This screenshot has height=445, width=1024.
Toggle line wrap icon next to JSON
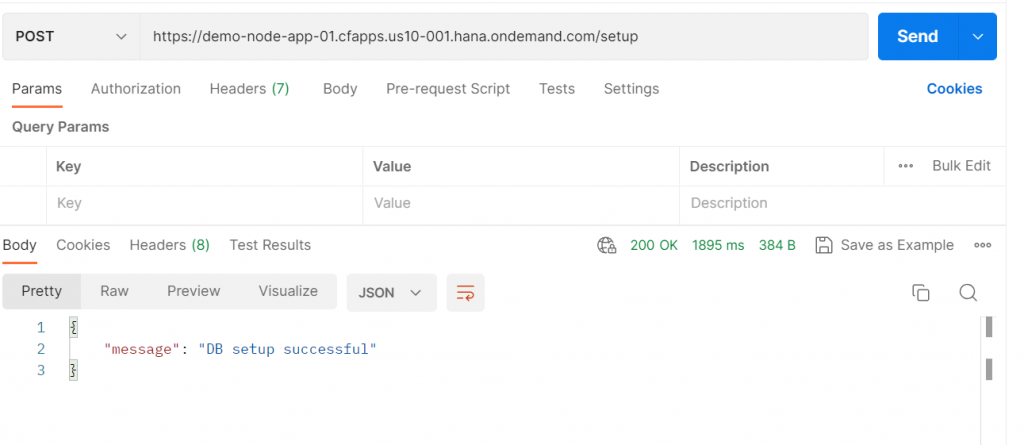point(466,293)
